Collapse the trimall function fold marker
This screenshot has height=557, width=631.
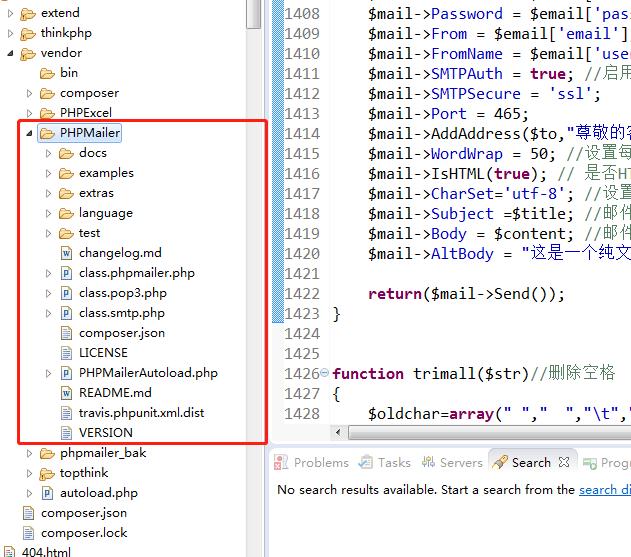tap(325, 373)
